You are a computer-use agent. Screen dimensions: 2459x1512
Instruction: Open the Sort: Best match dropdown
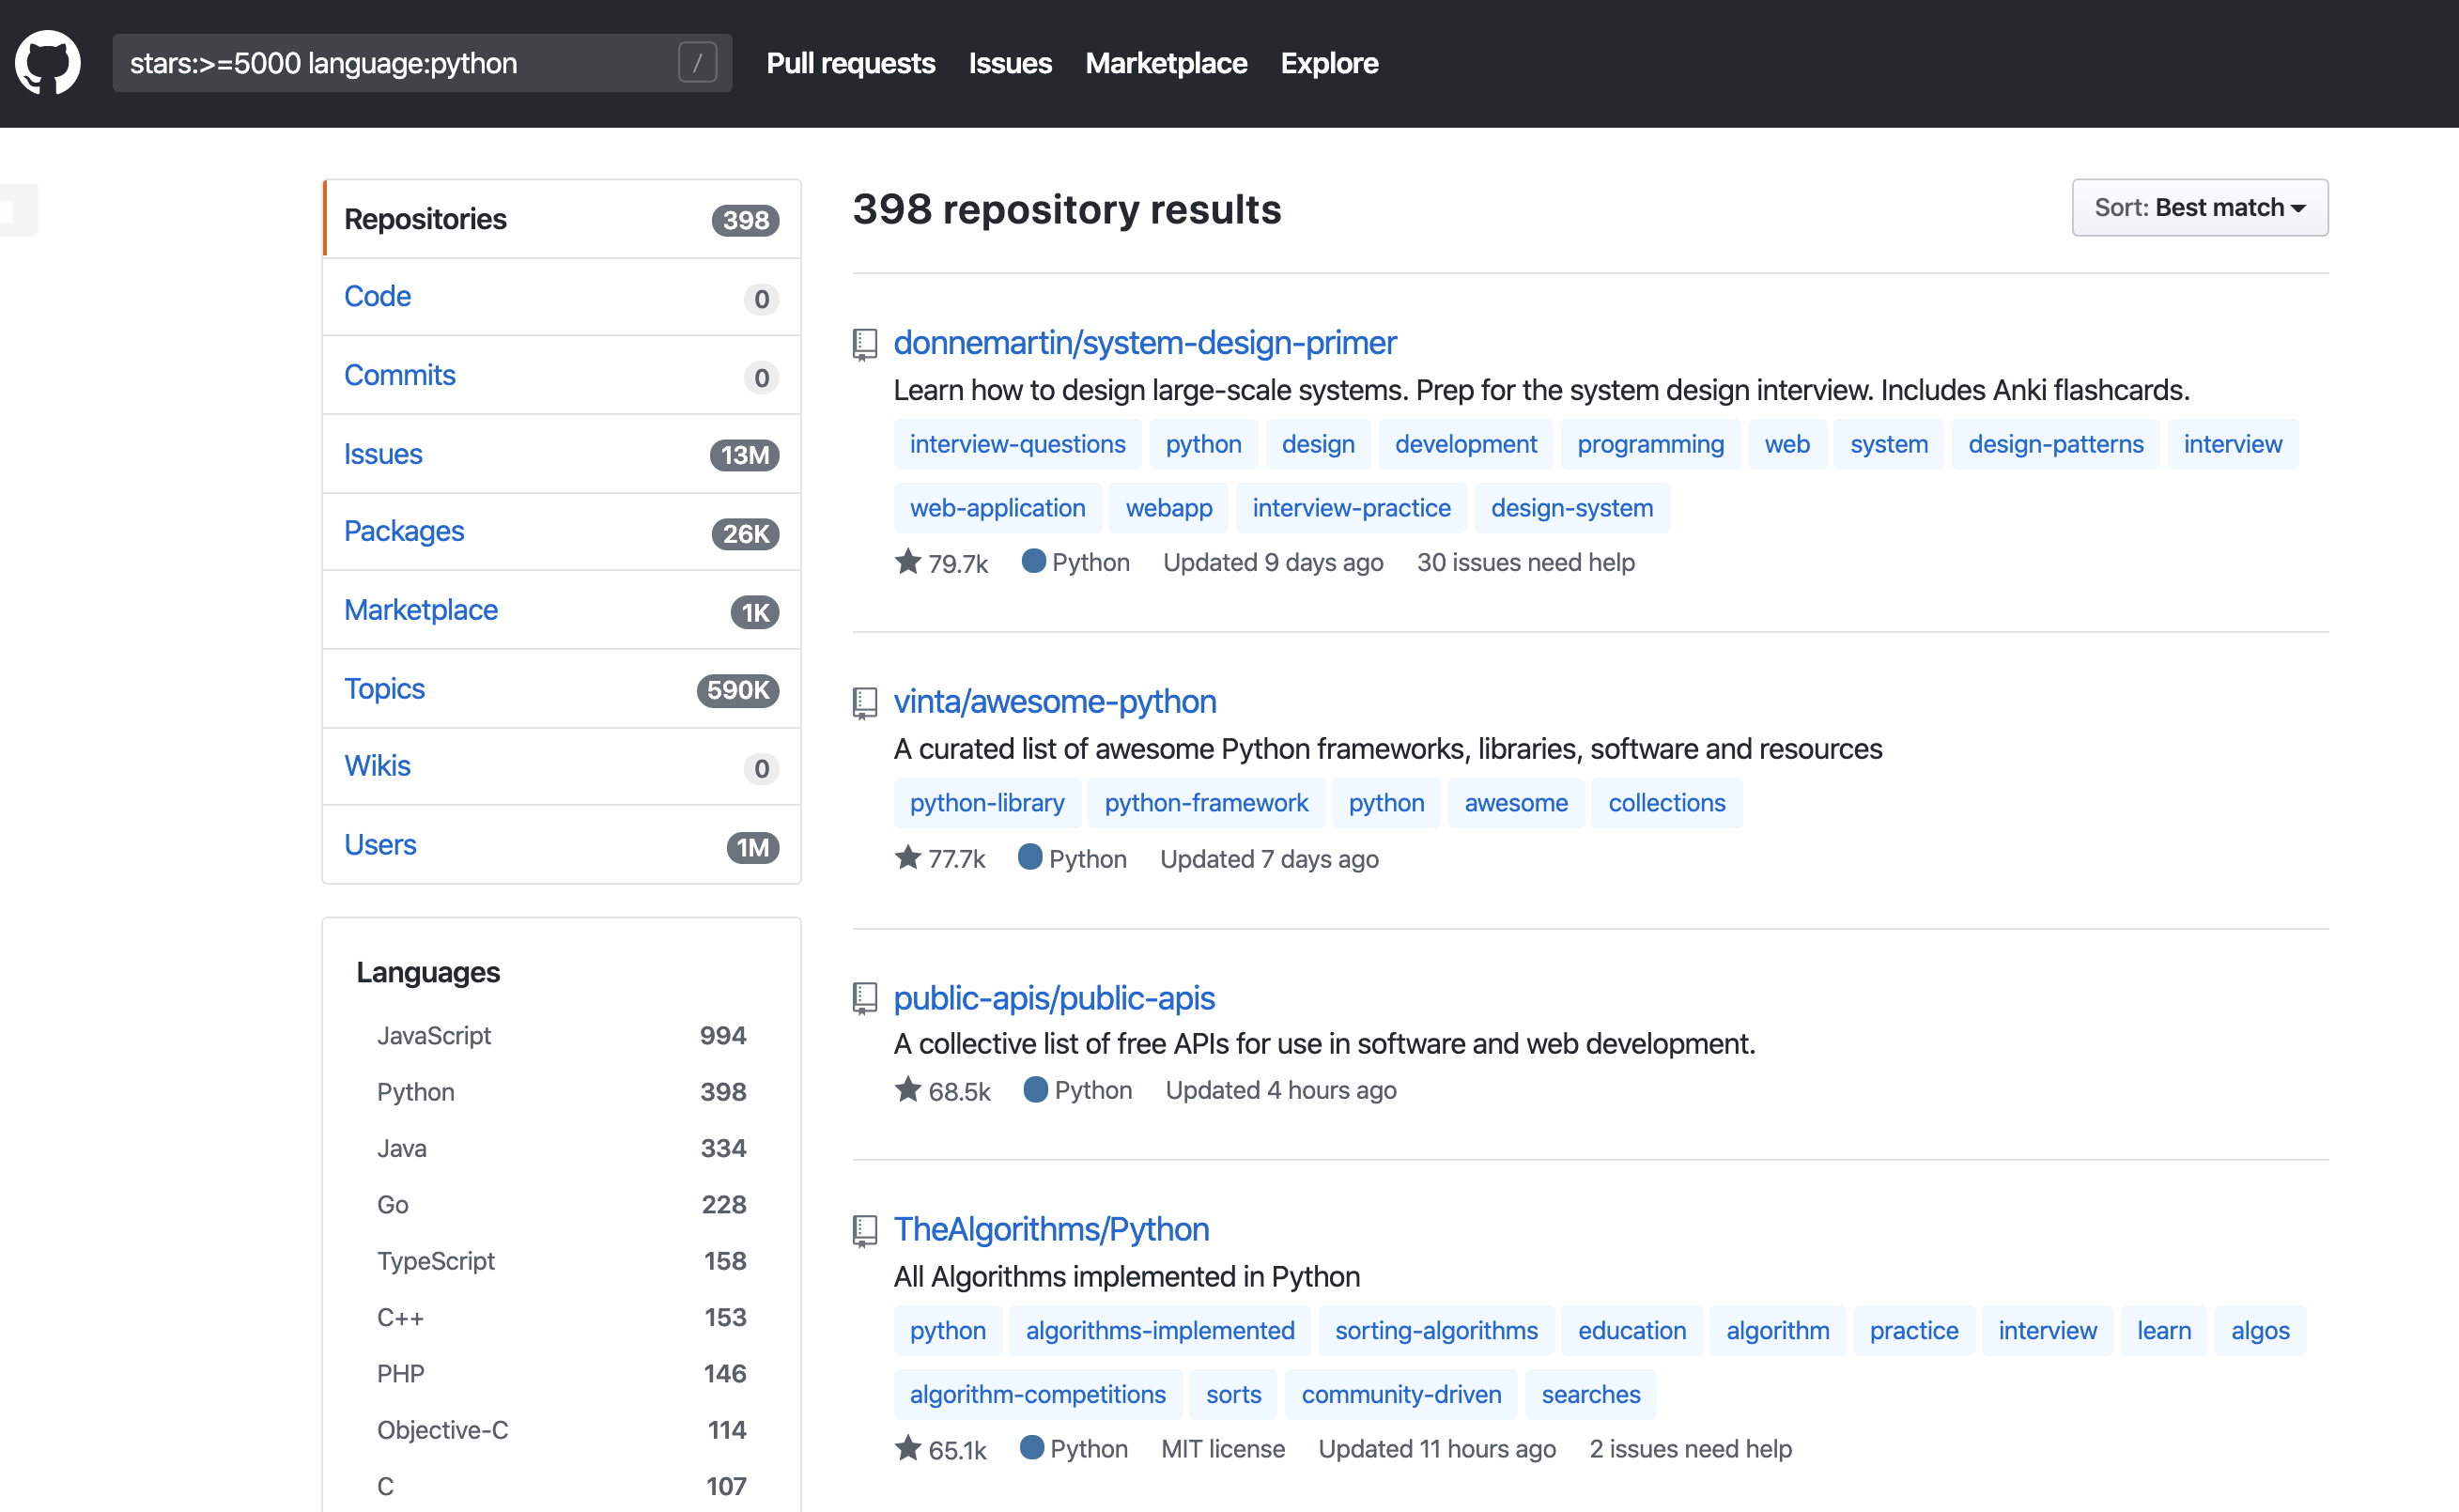(2199, 208)
